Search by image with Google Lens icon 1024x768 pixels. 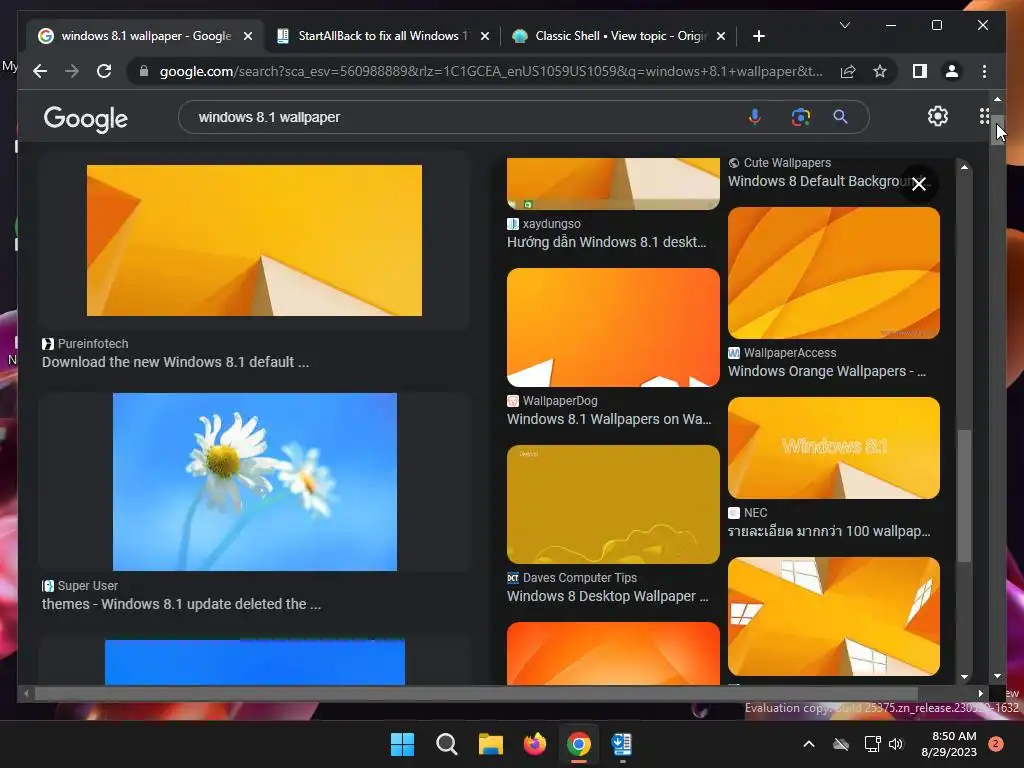801,117
